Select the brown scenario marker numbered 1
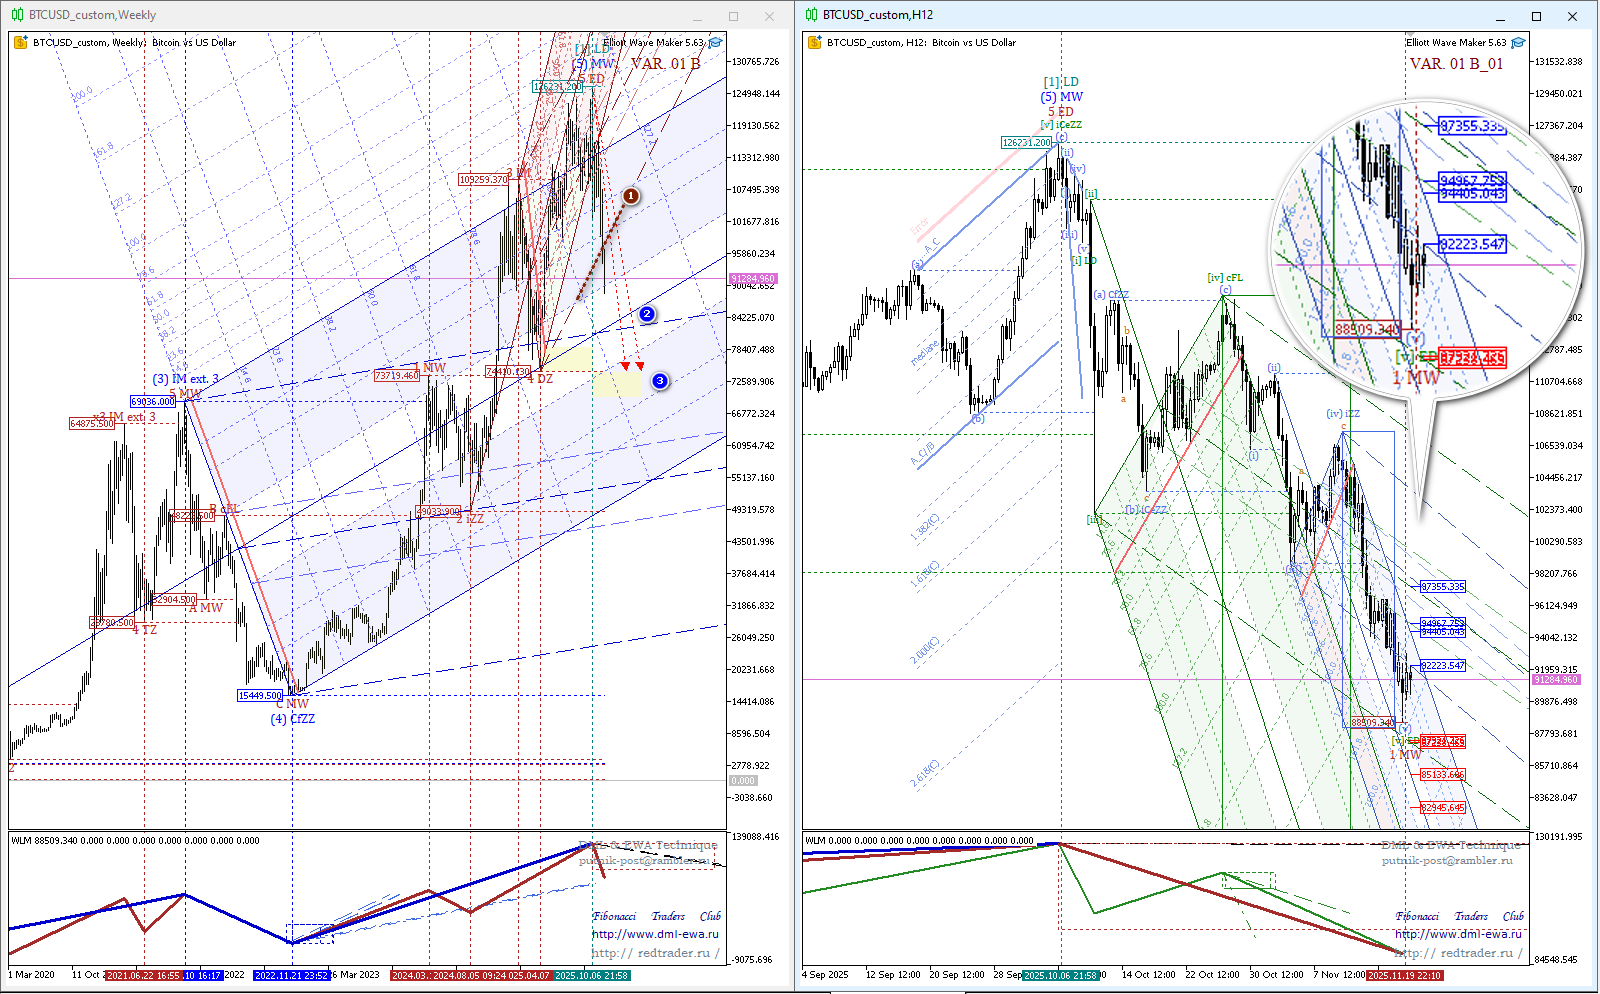1600x994 pixels. click(x=631, y=196)
